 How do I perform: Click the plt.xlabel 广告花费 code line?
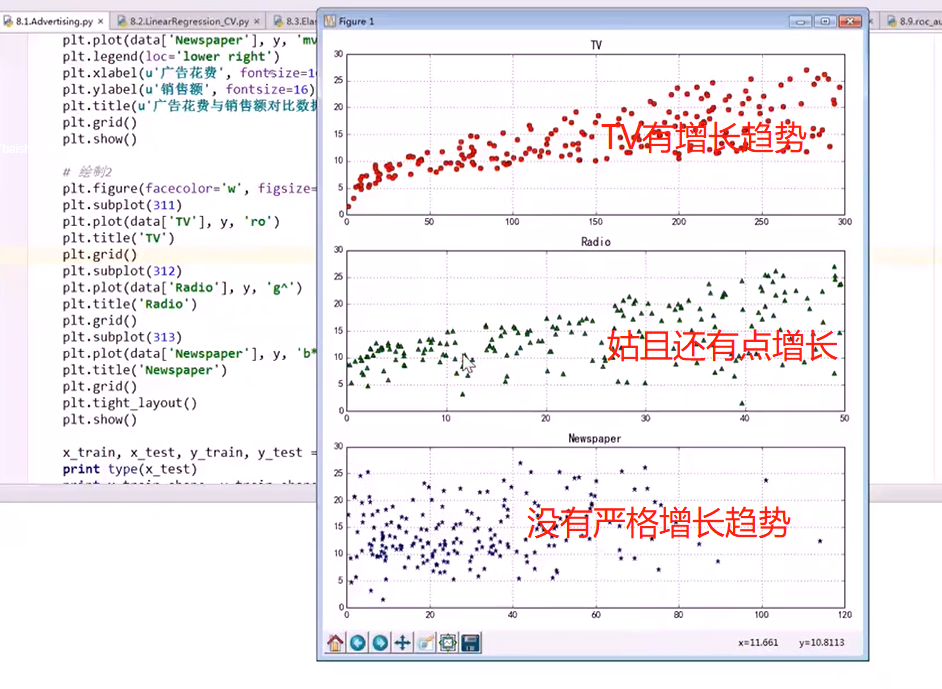click(189, 73)
